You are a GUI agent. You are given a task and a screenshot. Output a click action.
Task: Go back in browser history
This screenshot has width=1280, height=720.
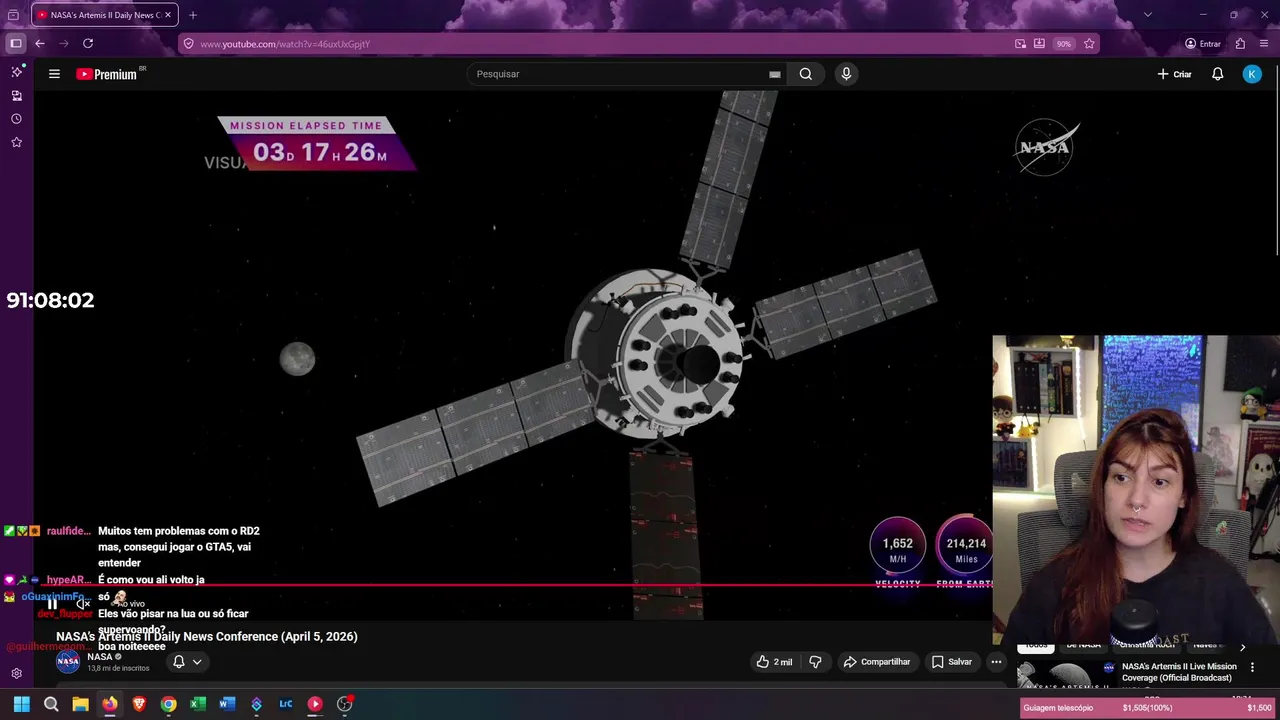[39, 43]
